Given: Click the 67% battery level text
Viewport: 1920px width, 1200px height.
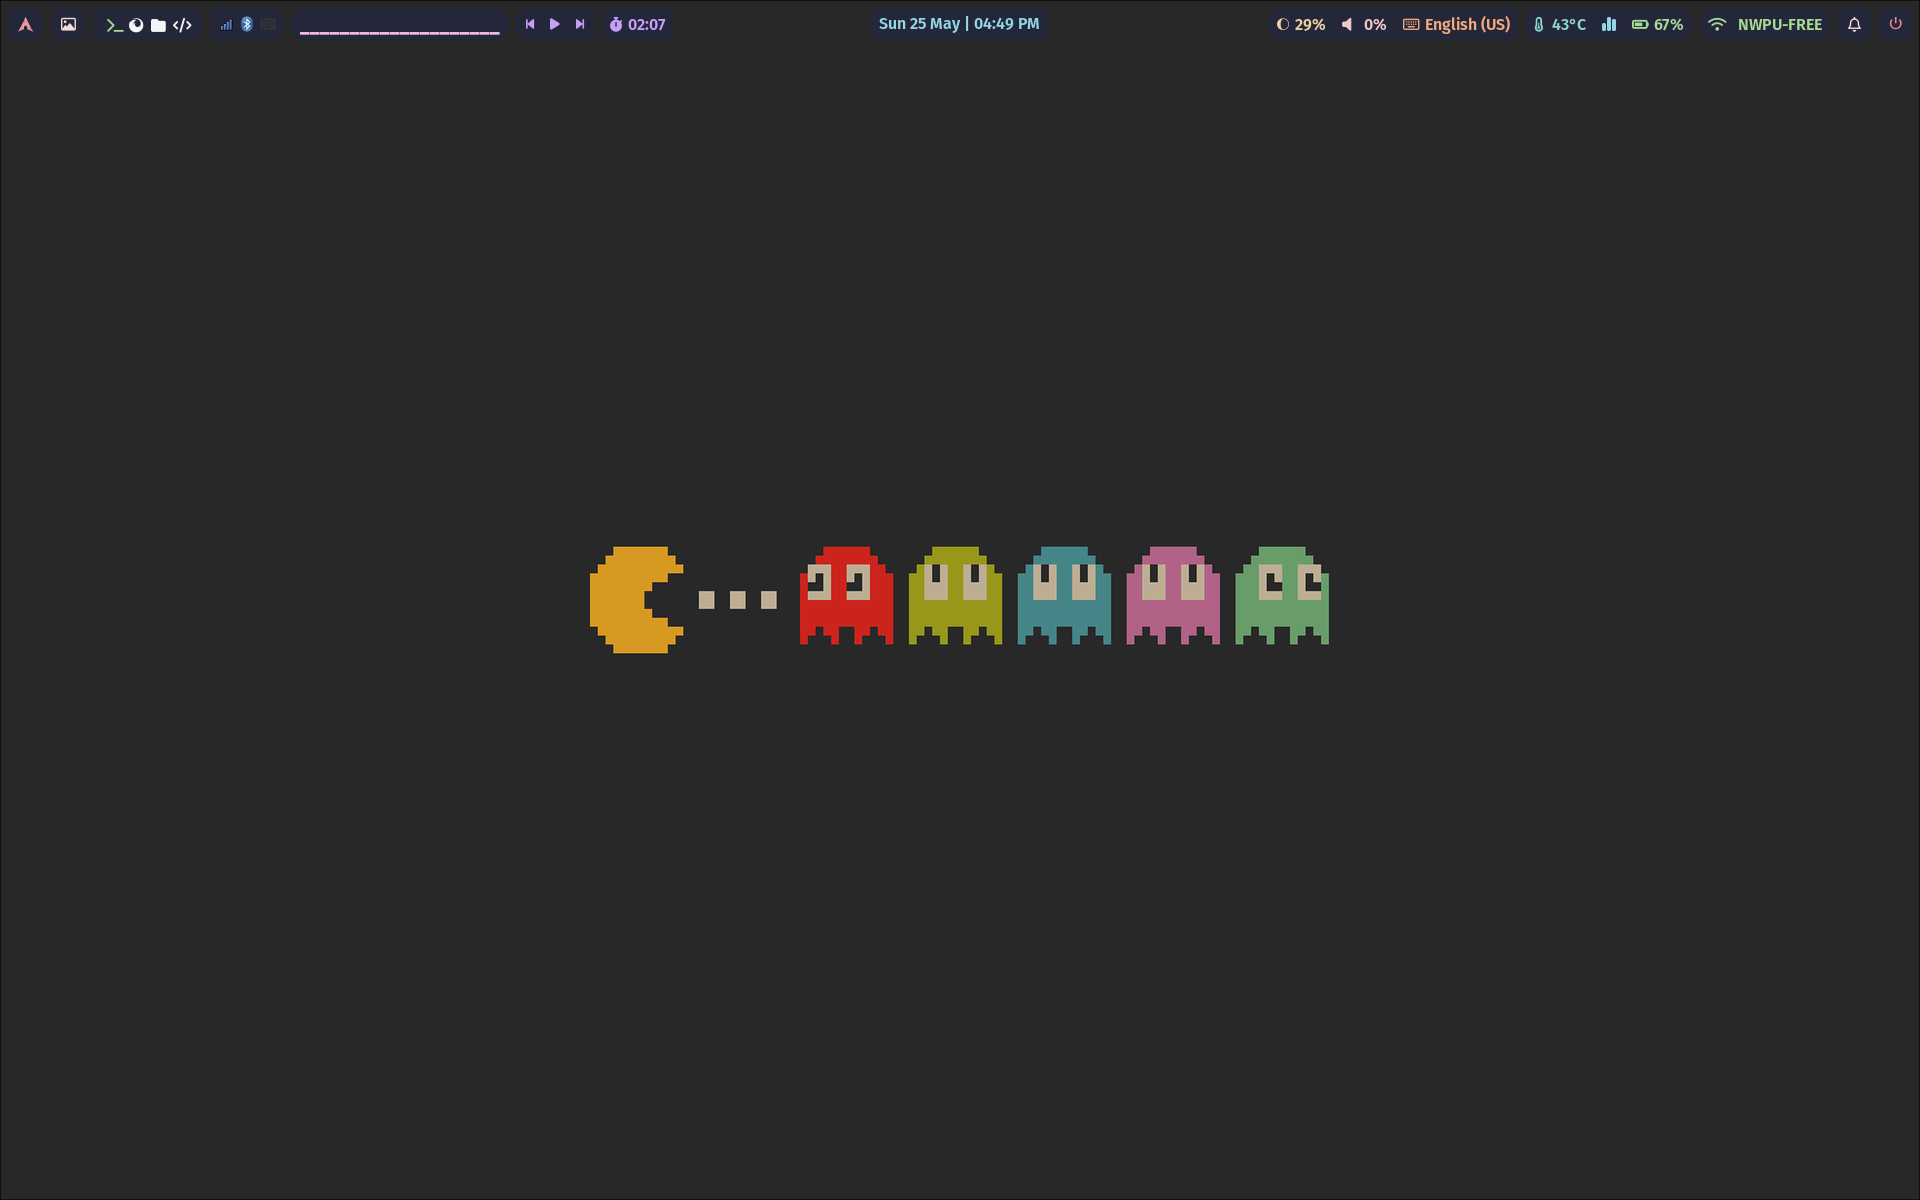Looking at the screenshot, I should click(x=1669, y=25).
